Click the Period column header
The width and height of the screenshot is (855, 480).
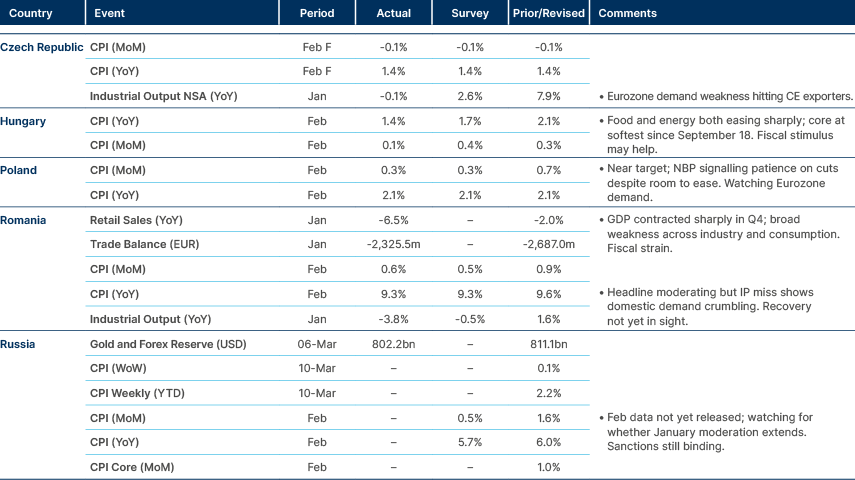coord(317,13)
